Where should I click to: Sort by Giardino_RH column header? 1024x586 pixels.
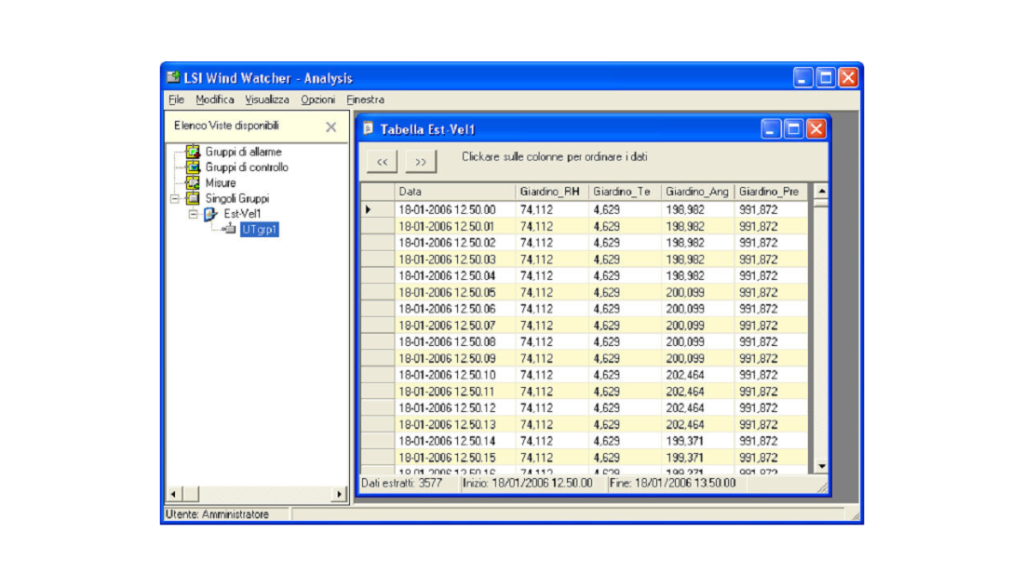tap(550, 191)
